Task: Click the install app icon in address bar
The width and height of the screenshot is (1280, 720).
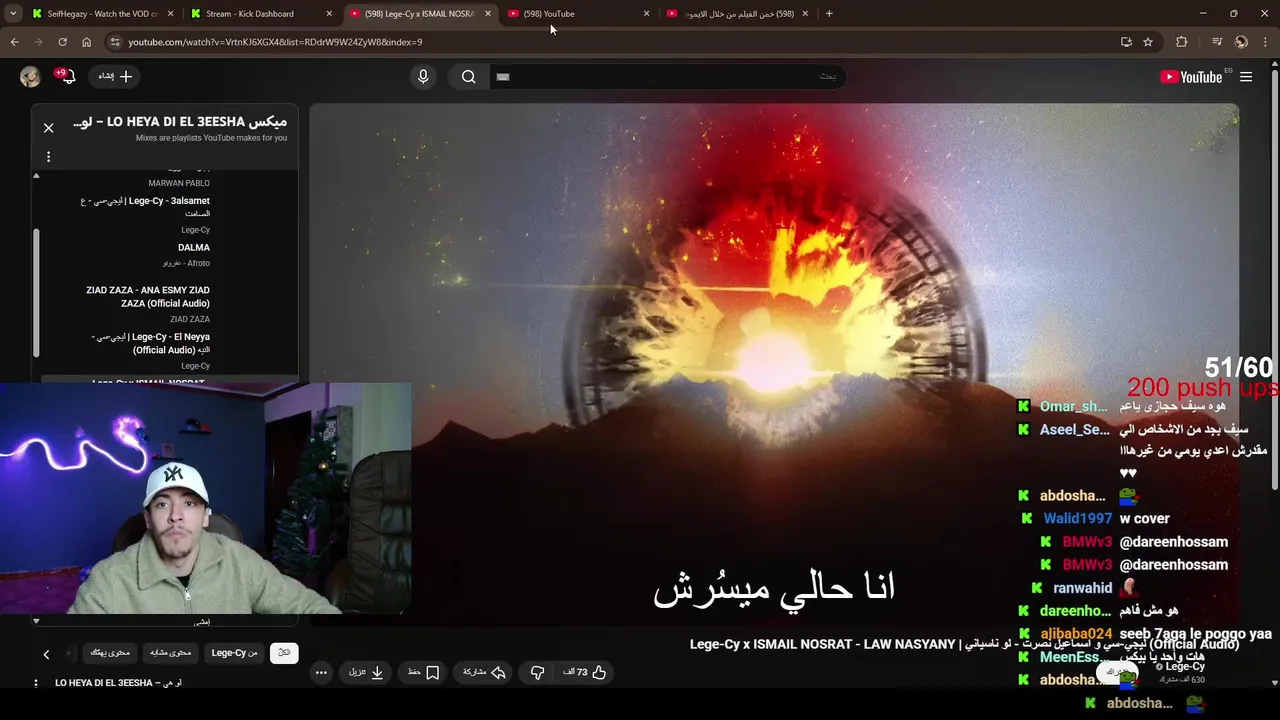Action: 1126,42
